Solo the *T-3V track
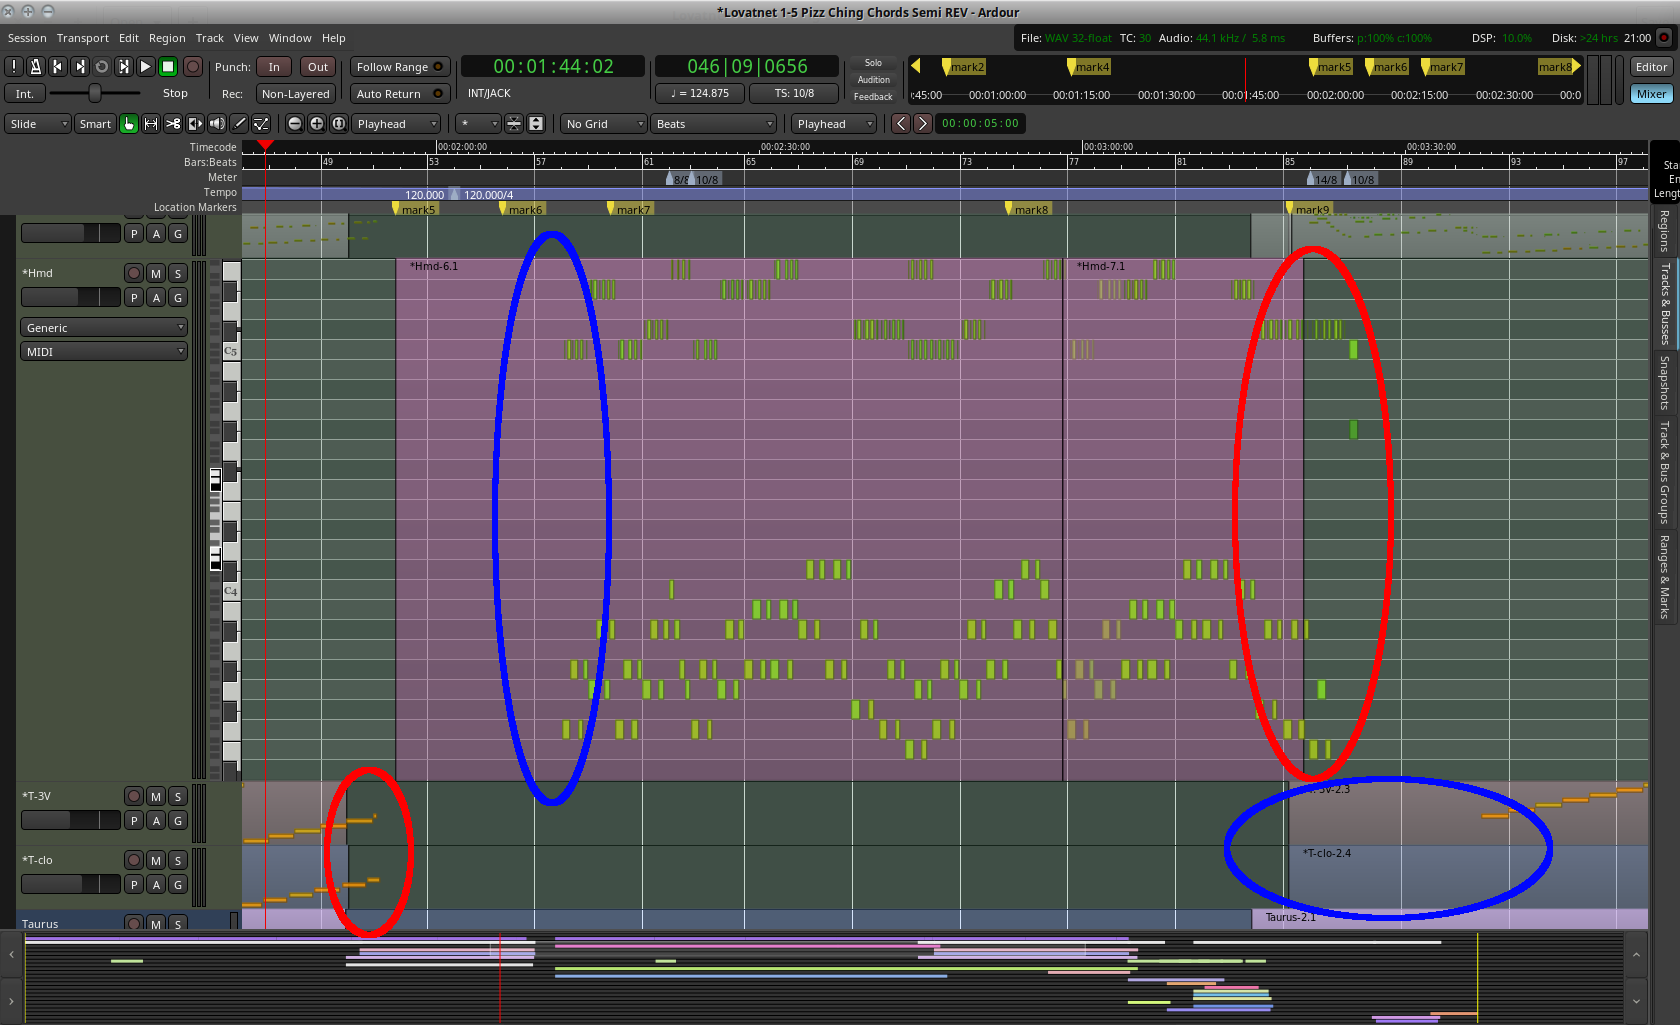 [x=178, y=796]
